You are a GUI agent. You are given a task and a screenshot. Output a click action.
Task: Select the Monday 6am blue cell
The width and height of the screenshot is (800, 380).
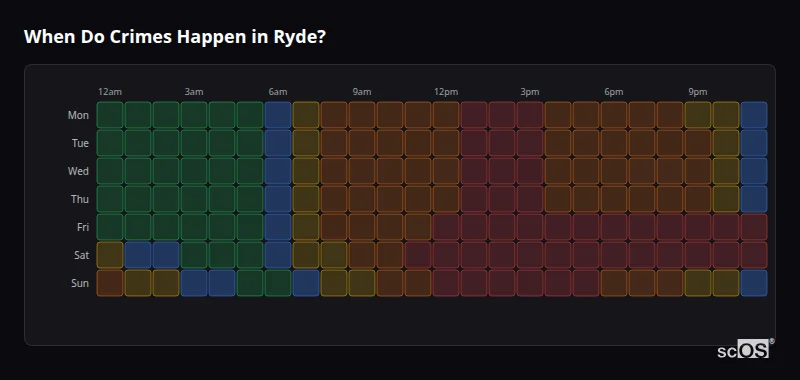click(x=278, y=115)
